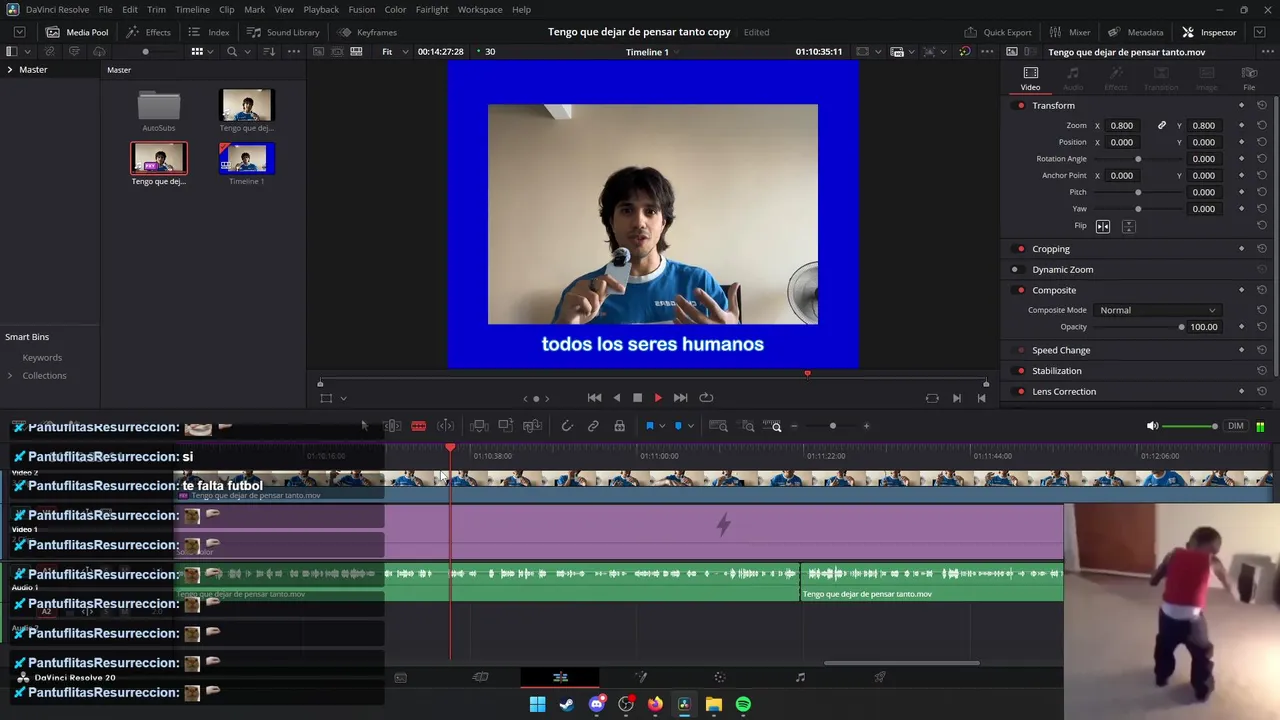
Task: Open the Index panel
Action: tap(209, 32)
